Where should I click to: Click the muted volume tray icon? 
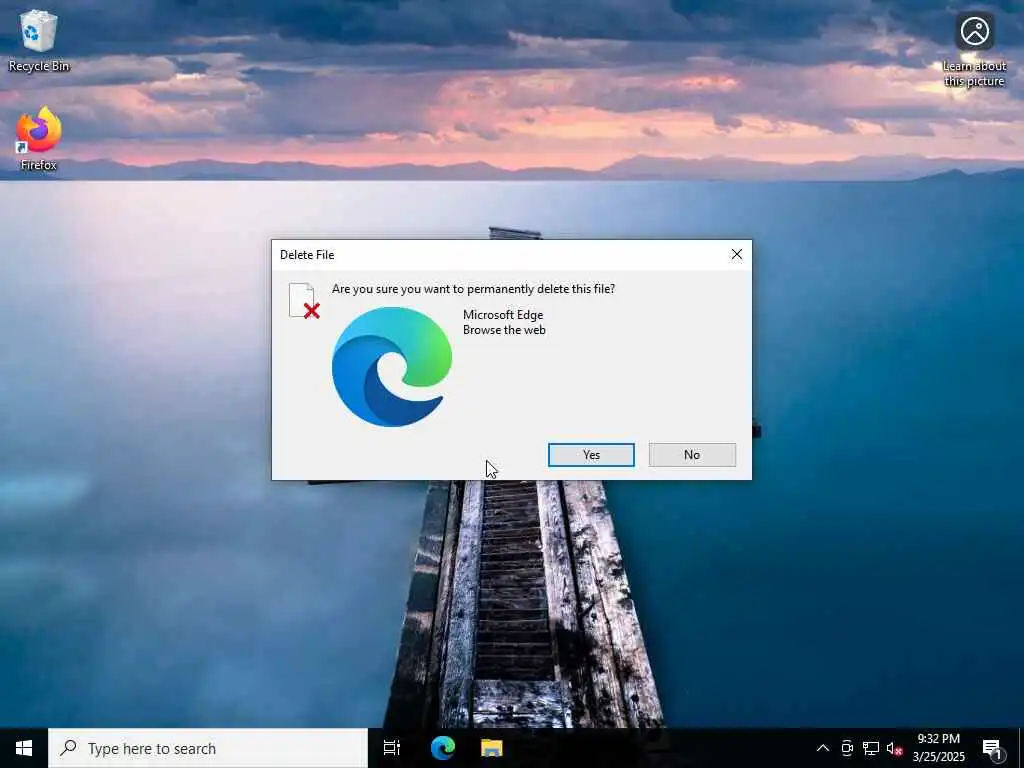894,748
